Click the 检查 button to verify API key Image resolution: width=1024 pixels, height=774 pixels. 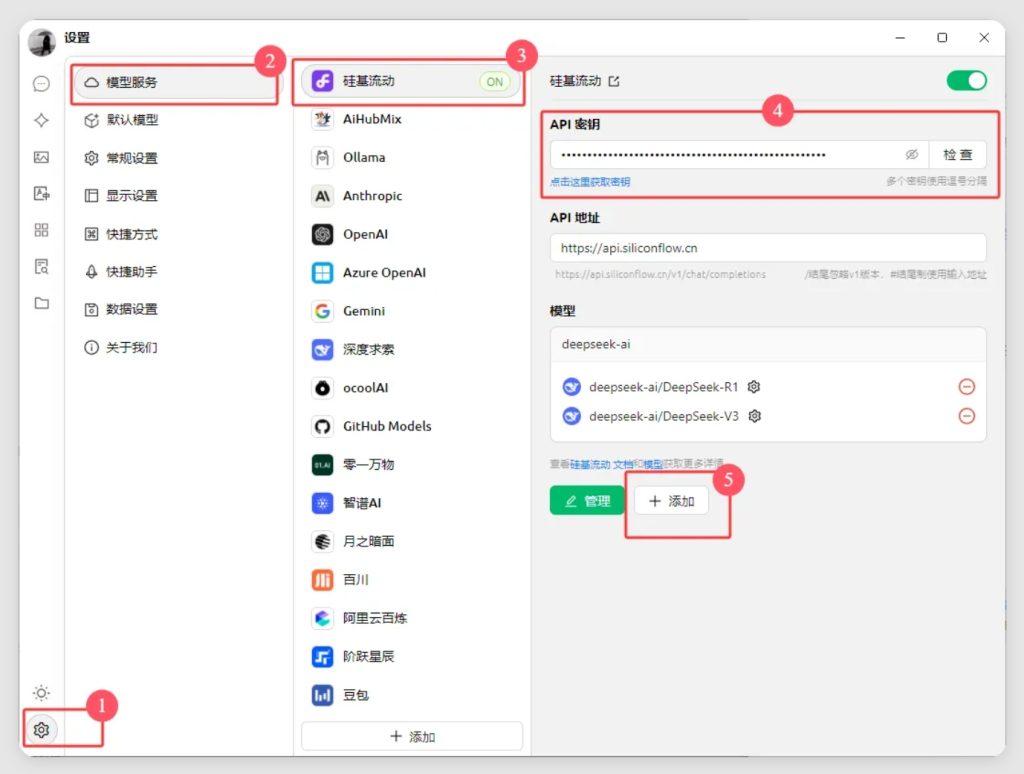tap(957, 155)
